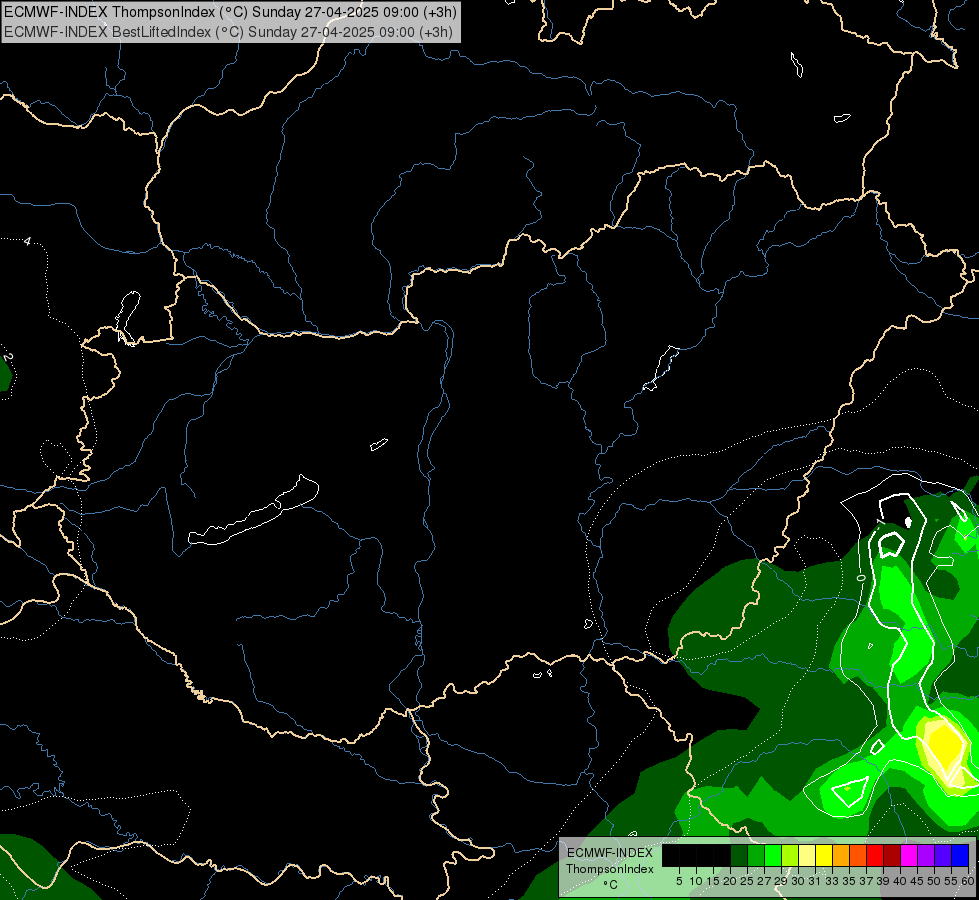Screen dimensions: 979x900
Task: Pick the dark green 20–25 legend swatch
Action: pos(739,856)
